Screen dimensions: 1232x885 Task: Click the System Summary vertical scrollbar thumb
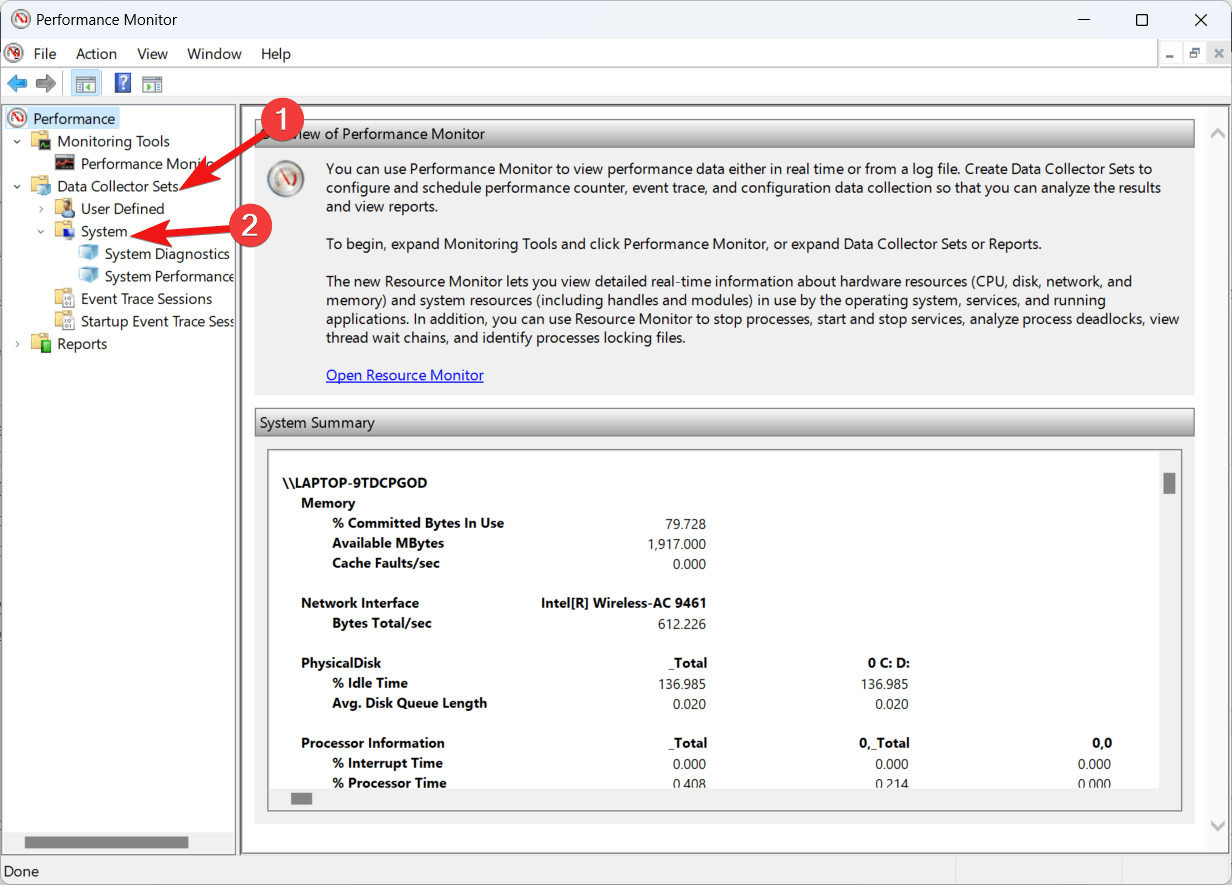pos(1168,484)
